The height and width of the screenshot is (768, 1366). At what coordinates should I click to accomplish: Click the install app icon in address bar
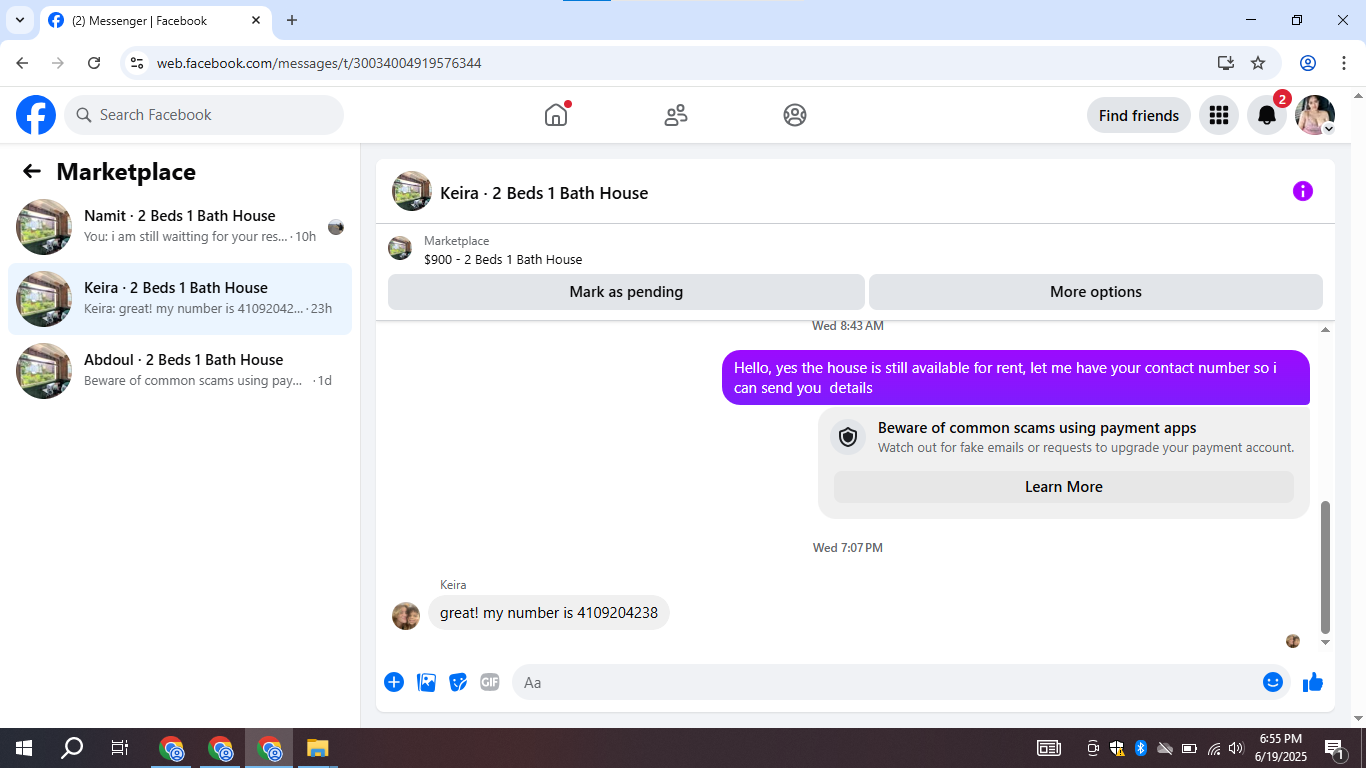tap(1226, 63)
